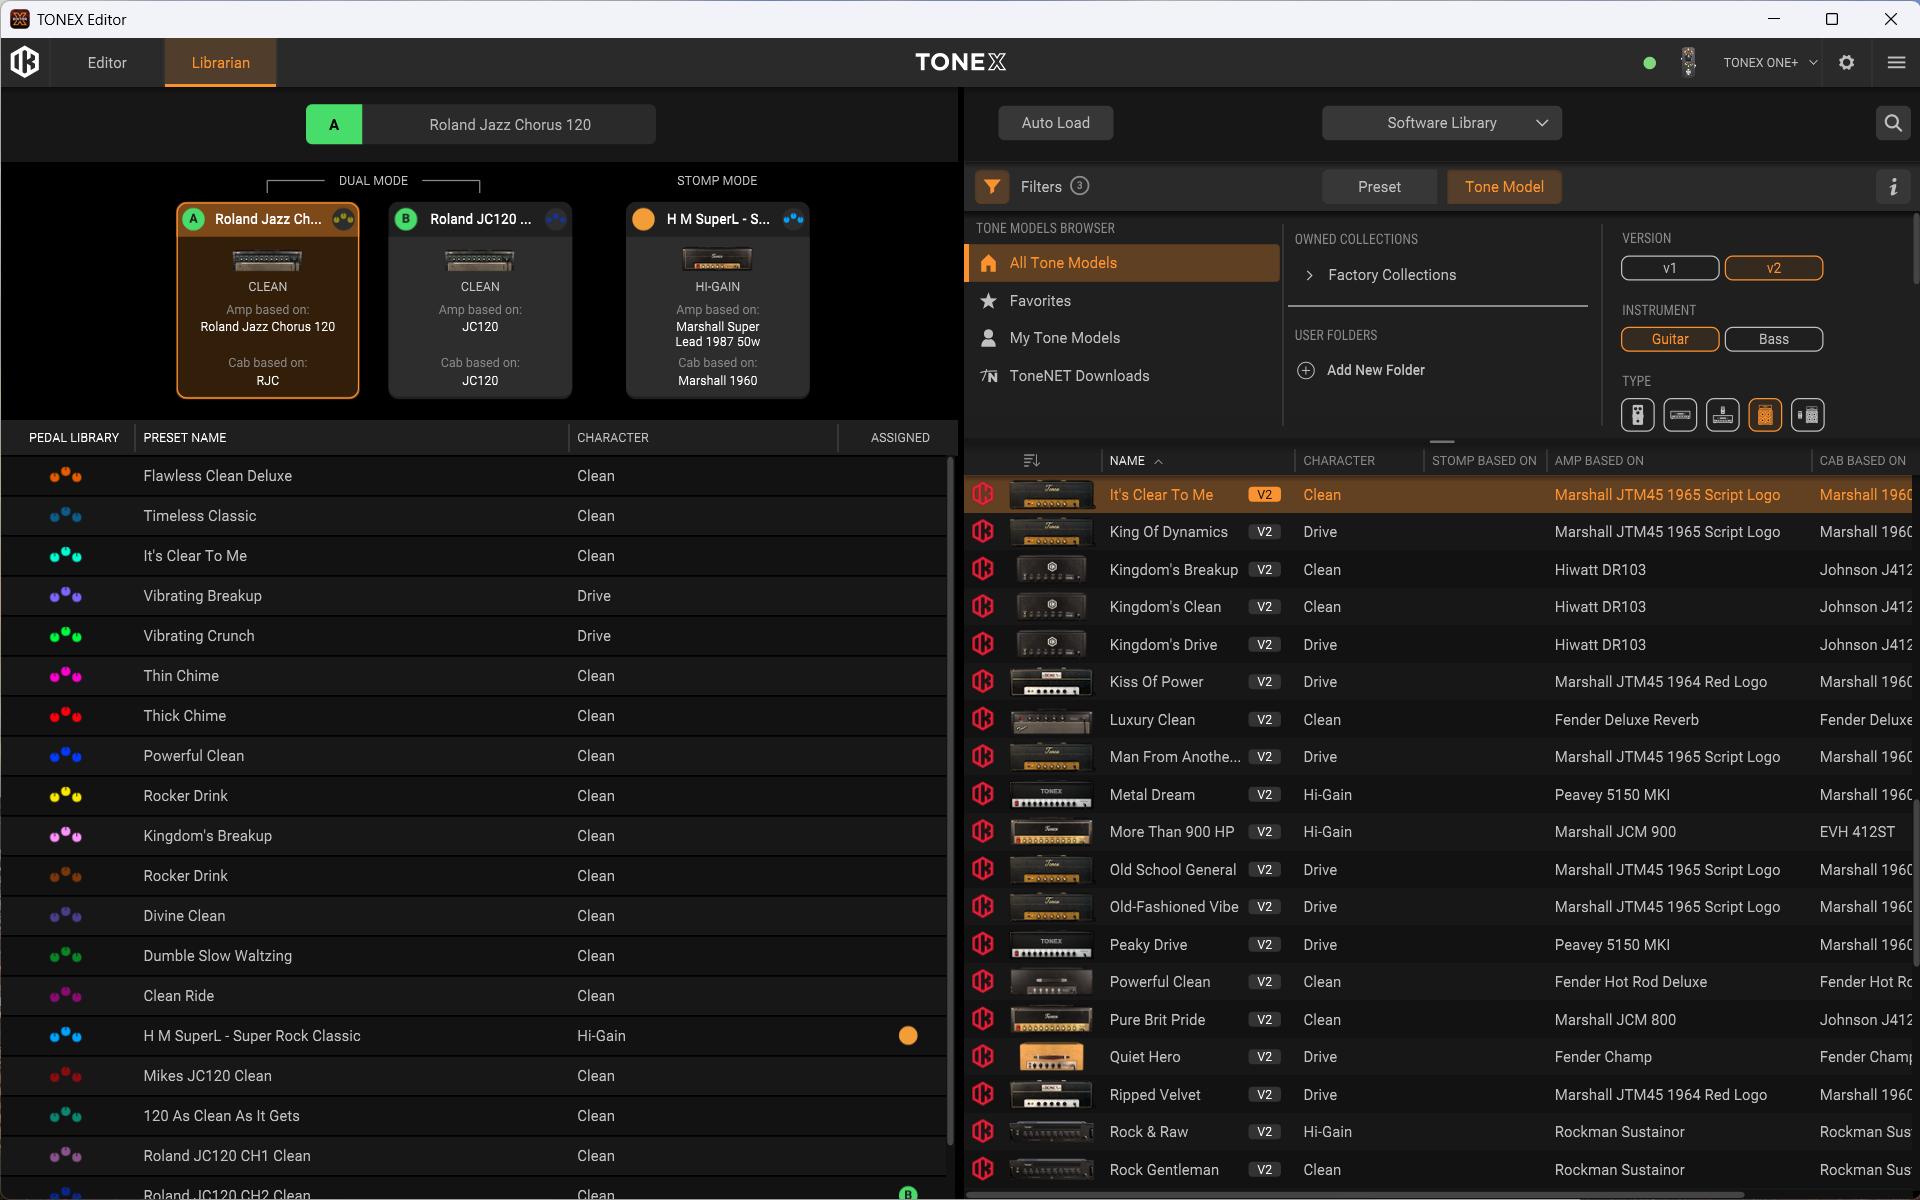Screen dimensions: 1920x1200
Task: Click the plus icon for Add New Folder
Action: click(x=1306, y=370)
